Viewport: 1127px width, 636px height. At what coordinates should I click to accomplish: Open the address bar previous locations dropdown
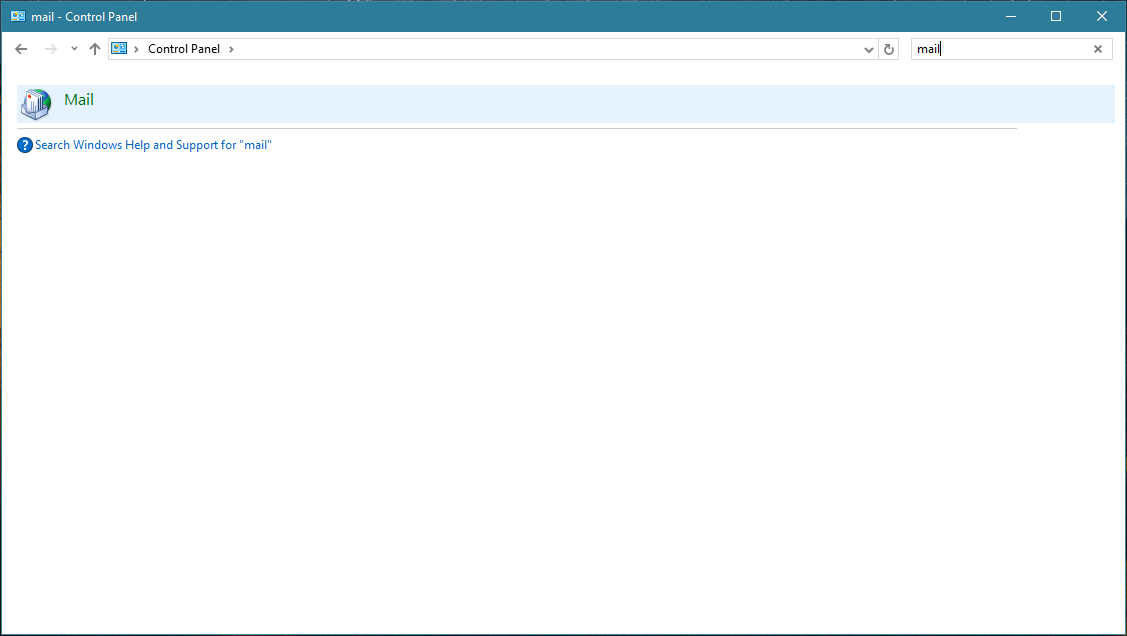[x=868, y=49]
